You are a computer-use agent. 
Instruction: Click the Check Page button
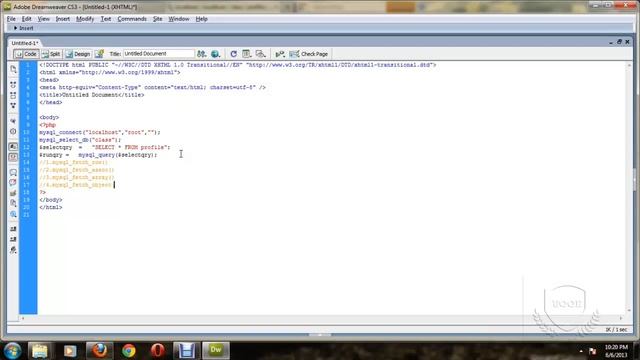(x=309, y=54)
